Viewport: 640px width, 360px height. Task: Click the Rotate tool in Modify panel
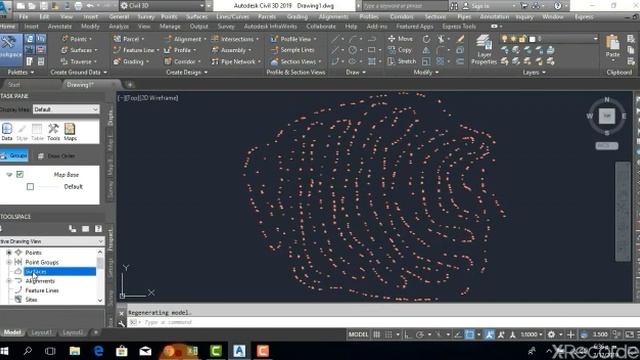pyautogui.click(x=426, y=39)
